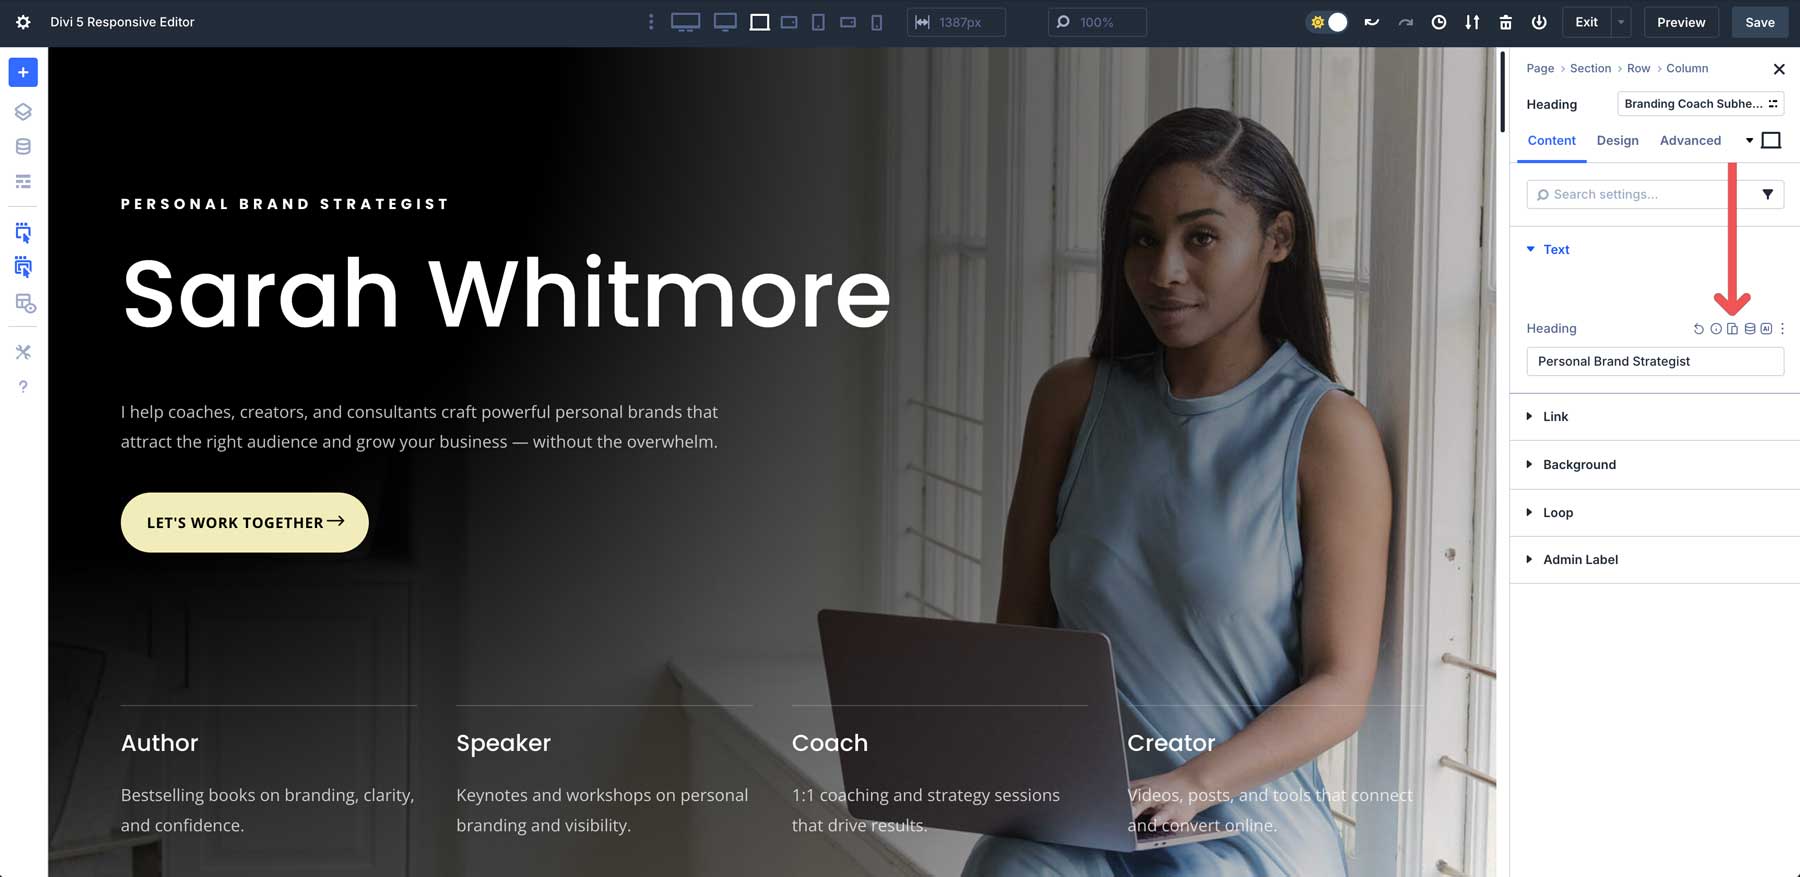Switch to the Design tab
The width and height of the screenshot is (1800, 877).
[x=1617, y=141]
